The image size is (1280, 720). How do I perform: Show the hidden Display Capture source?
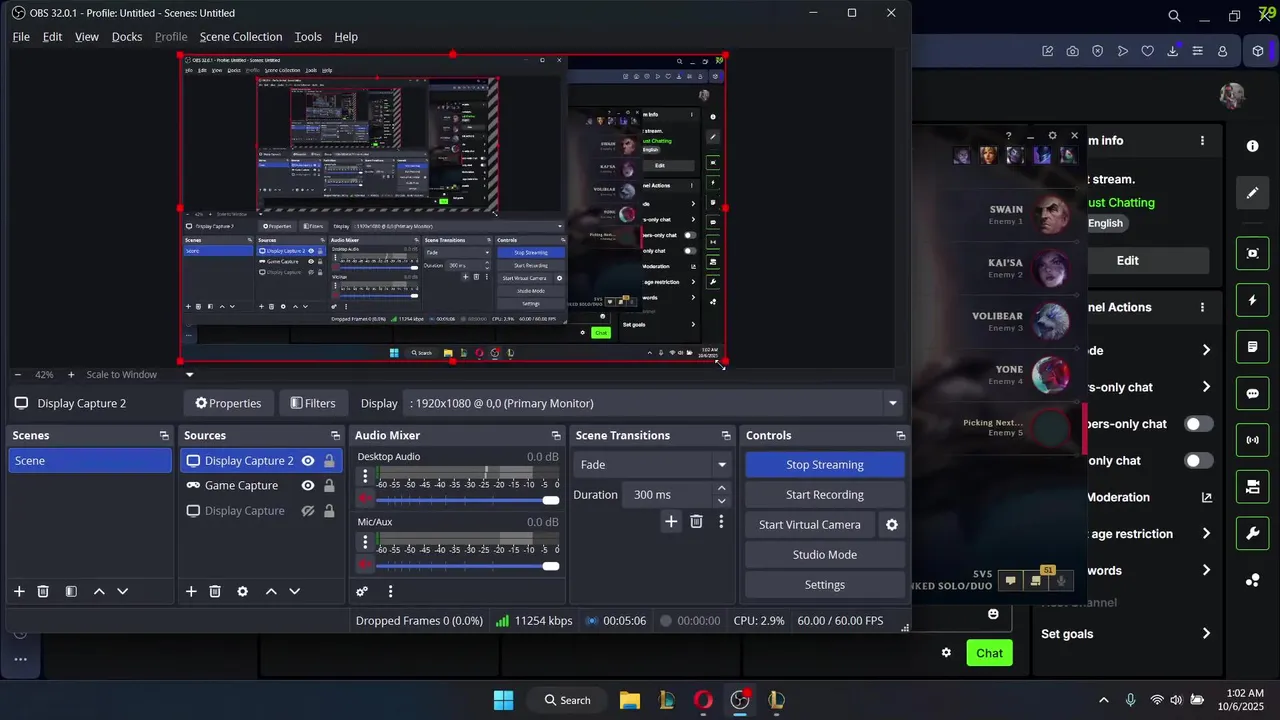tap(308, 511)
